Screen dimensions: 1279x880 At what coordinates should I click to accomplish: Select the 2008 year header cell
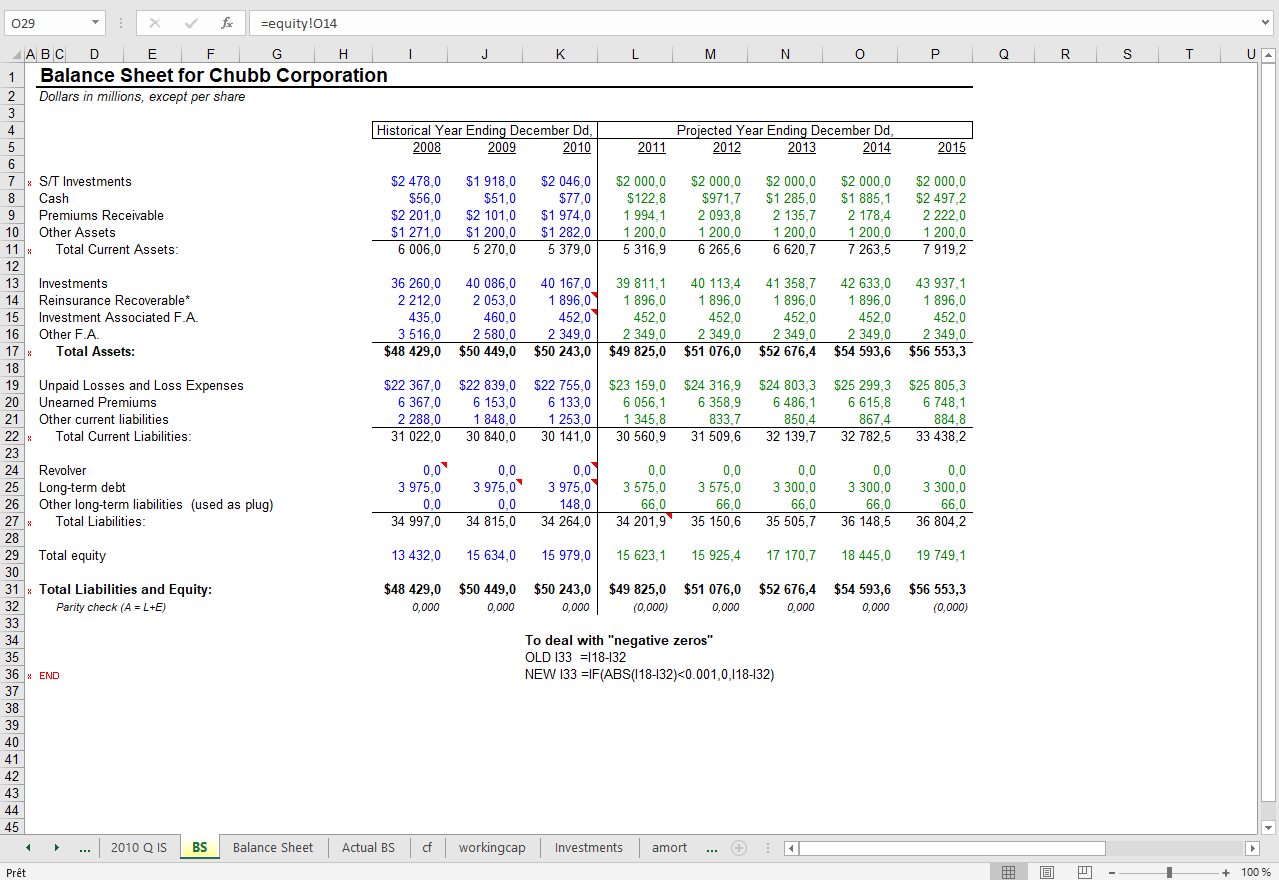pyautogui.click(x=426, y=147)
